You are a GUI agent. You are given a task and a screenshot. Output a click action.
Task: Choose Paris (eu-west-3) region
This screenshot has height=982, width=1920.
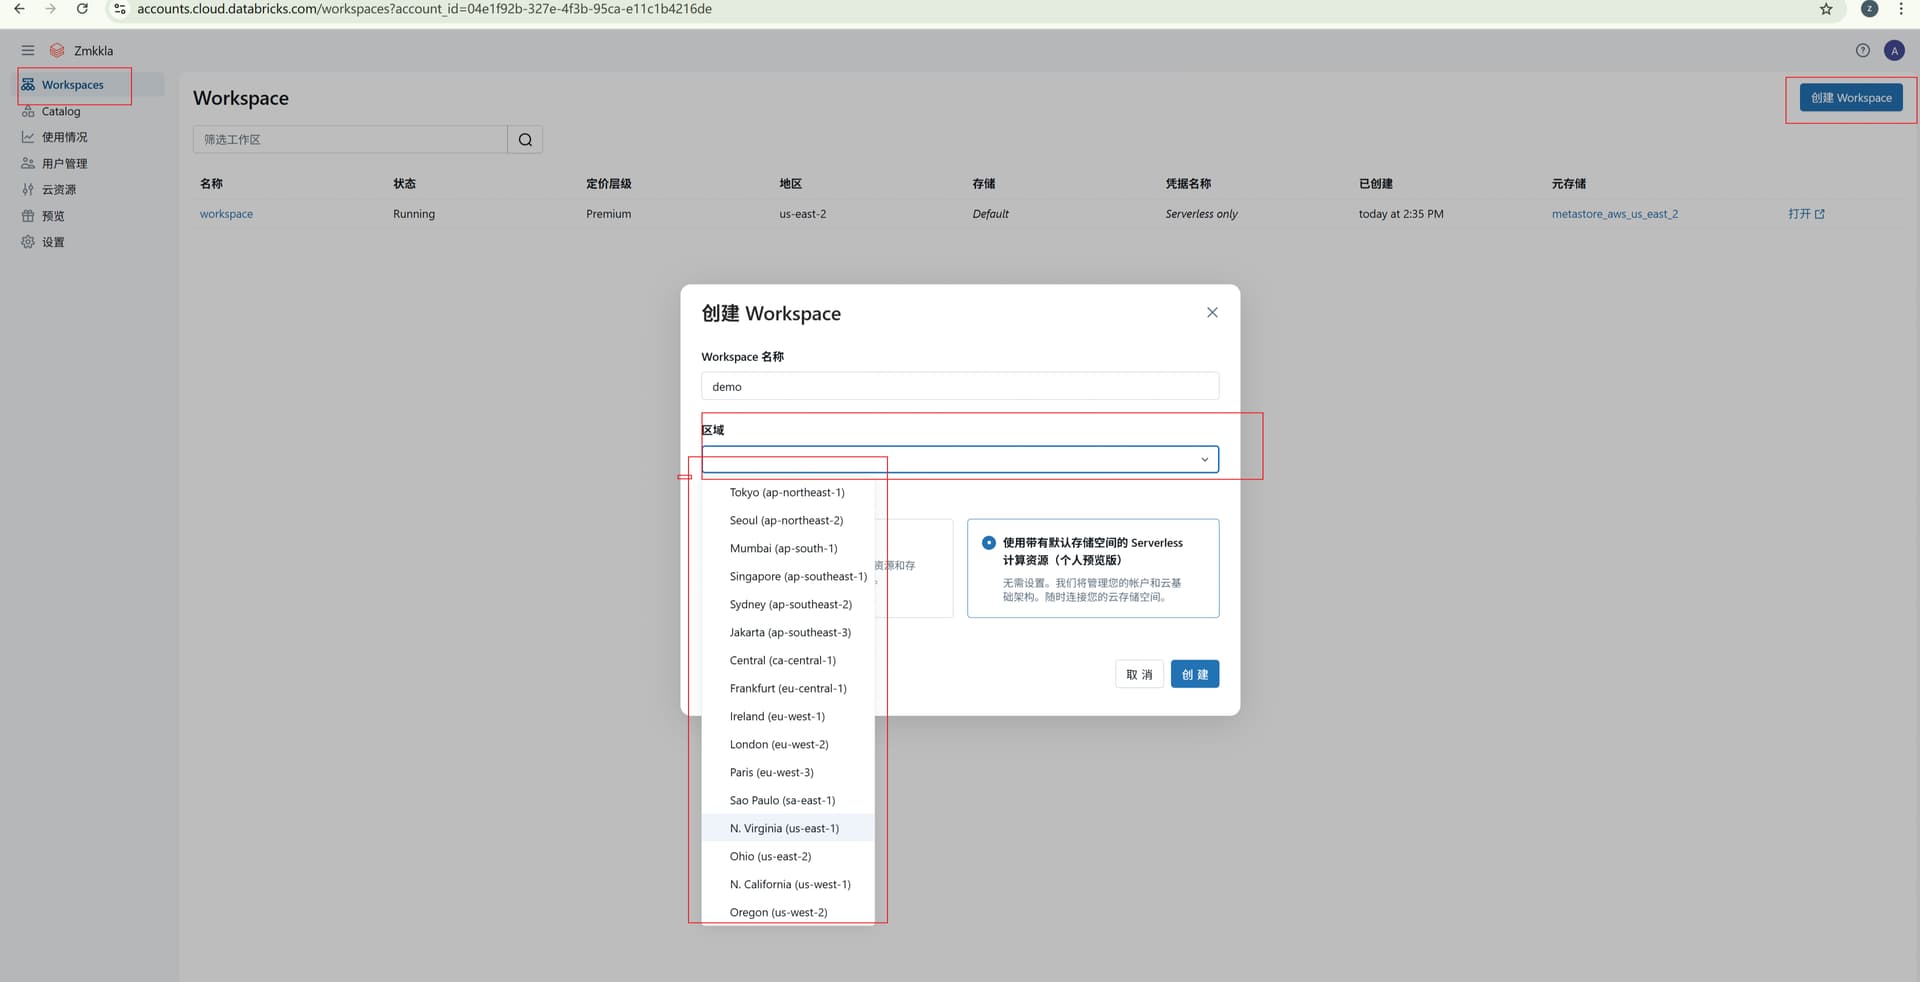(x=788, y=772)
